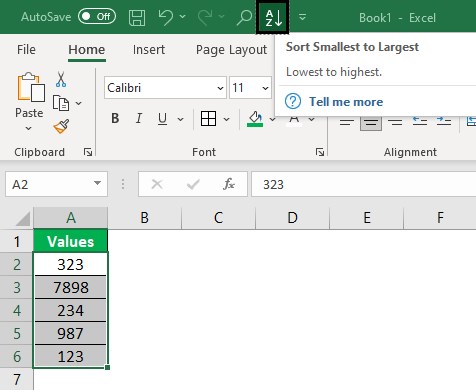This screenshot has width=476, height=390.
Task: Open Font settings dialog launcher
Action: (320, 152)
